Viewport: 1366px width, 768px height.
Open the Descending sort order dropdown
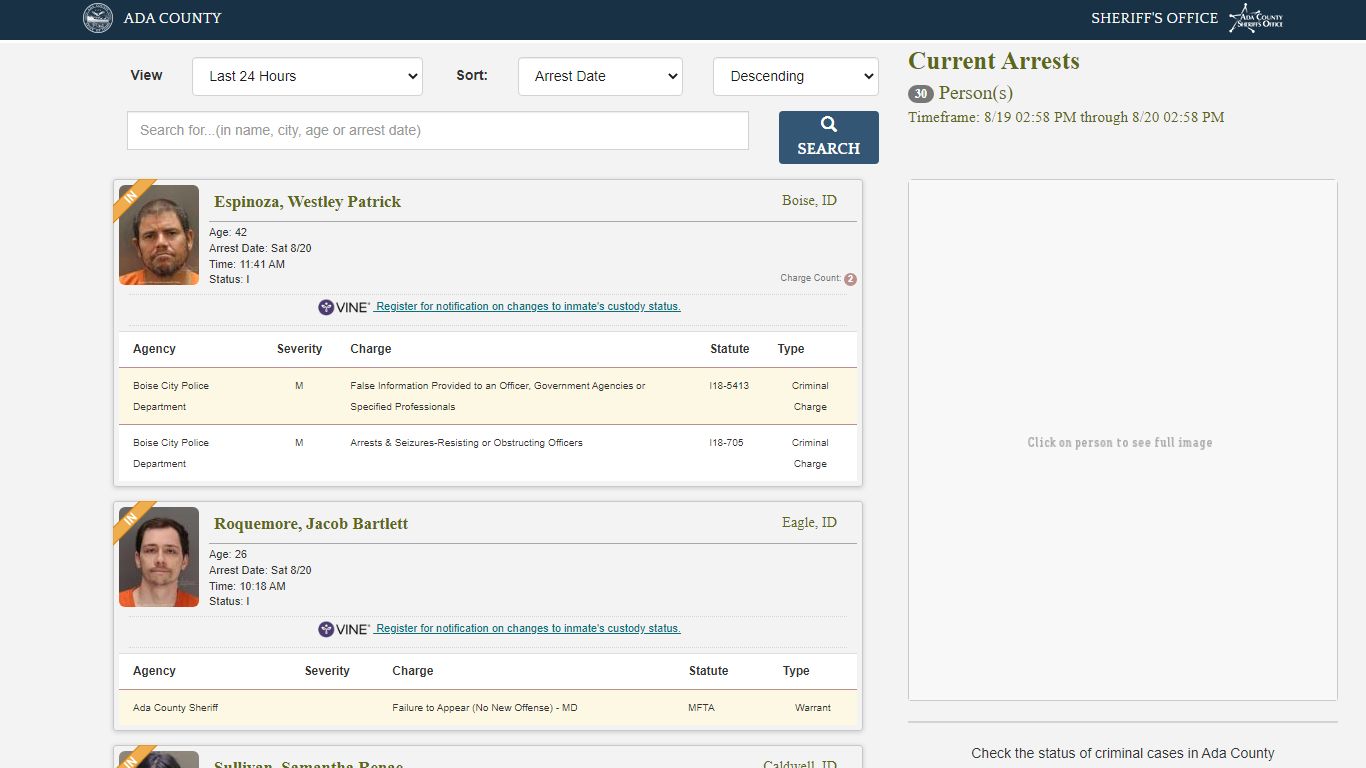coord(796,76)
